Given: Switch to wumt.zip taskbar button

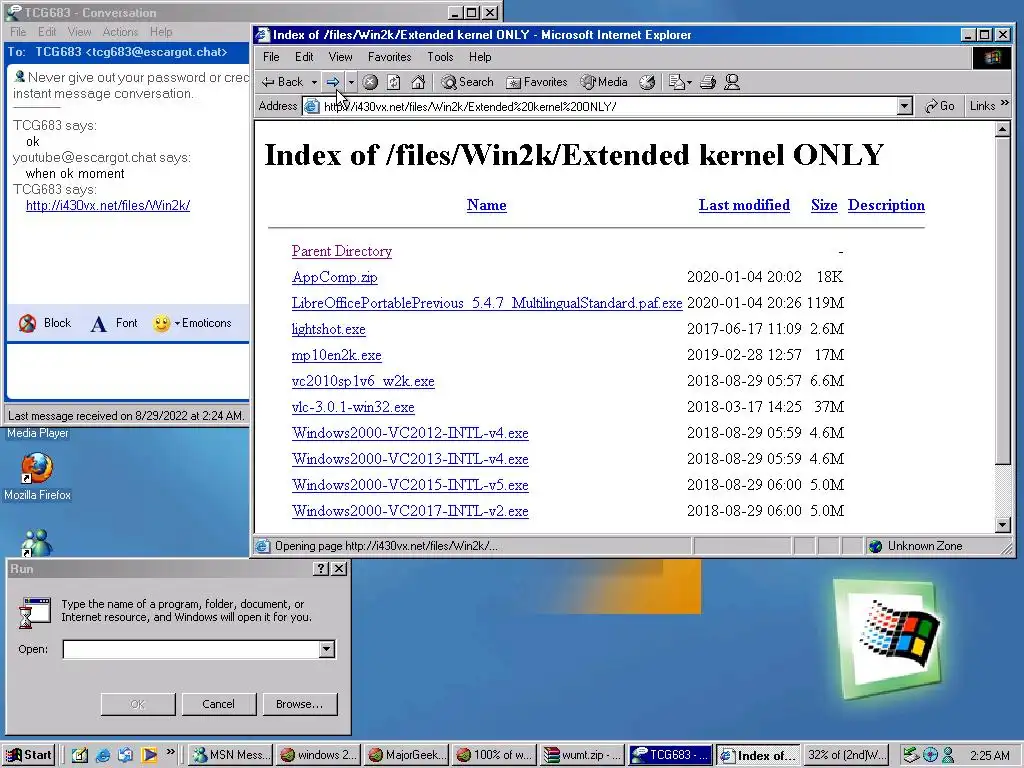Looking at the screenshot, I should point(584,755).
